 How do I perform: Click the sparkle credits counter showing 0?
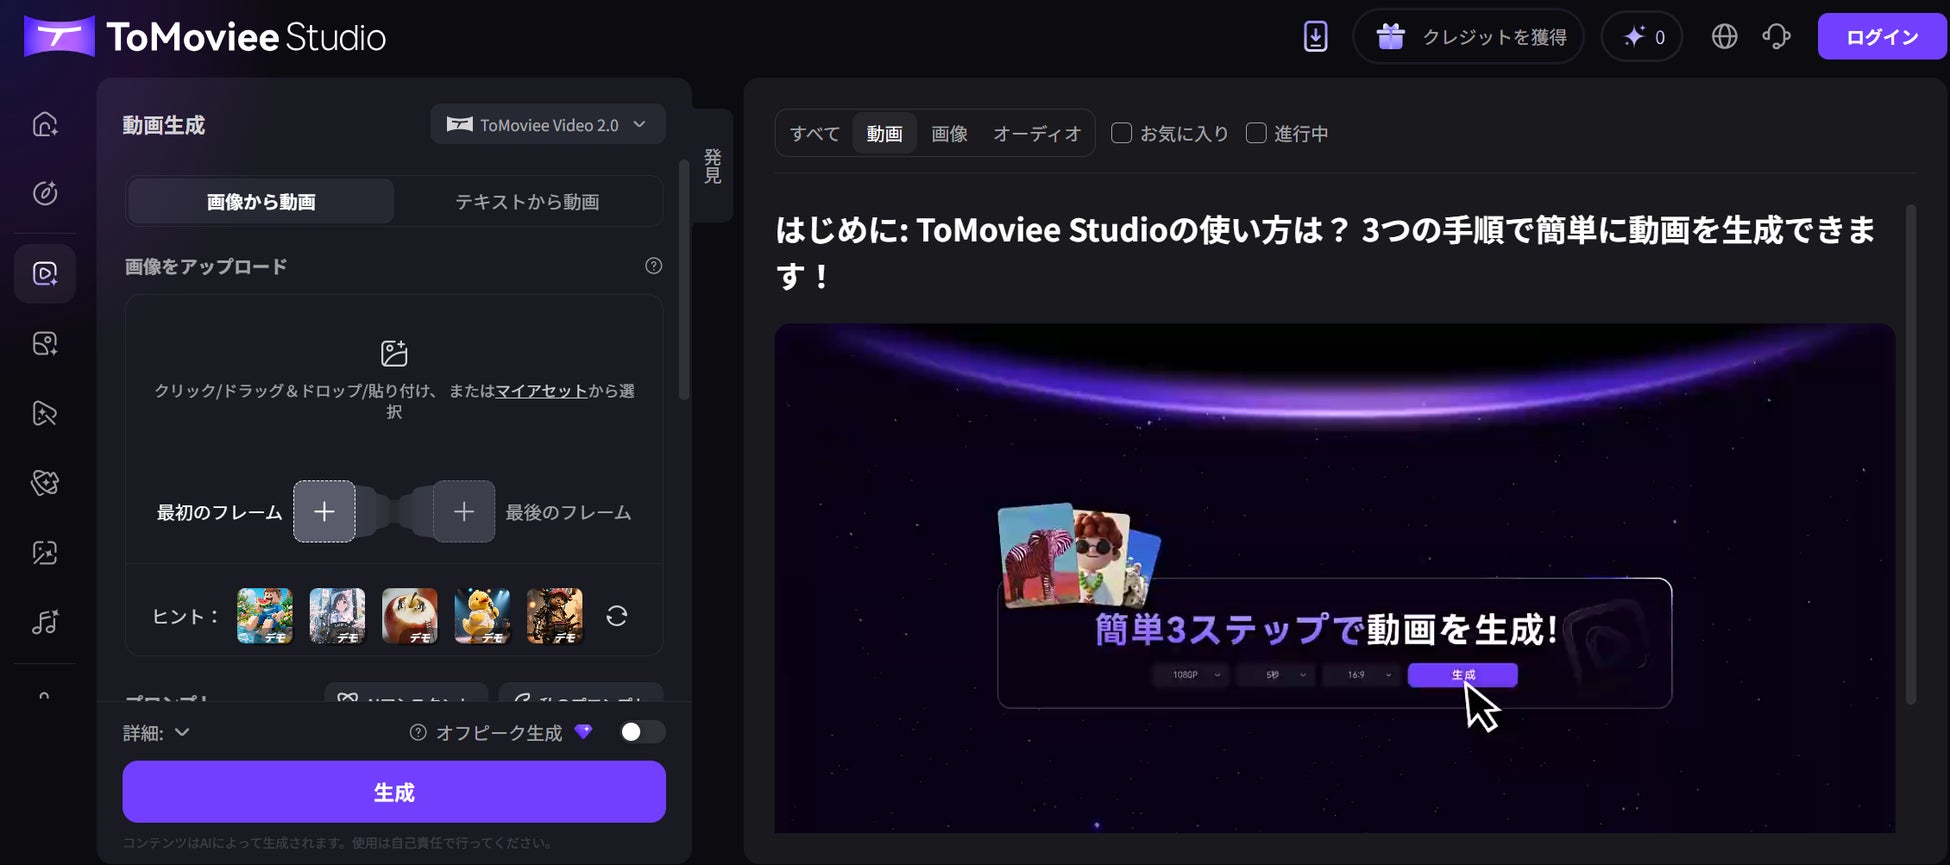[x=1642, y=37]
